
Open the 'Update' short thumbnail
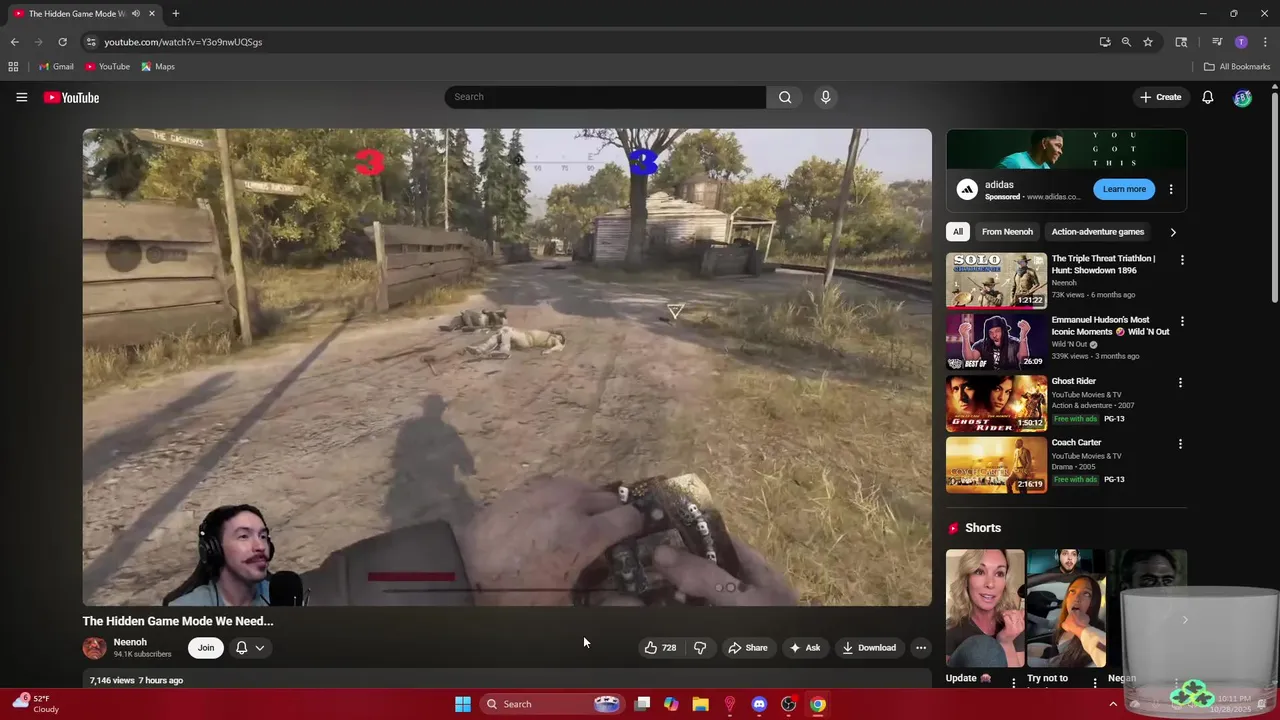pyautogui.click(x=985, y=608)
